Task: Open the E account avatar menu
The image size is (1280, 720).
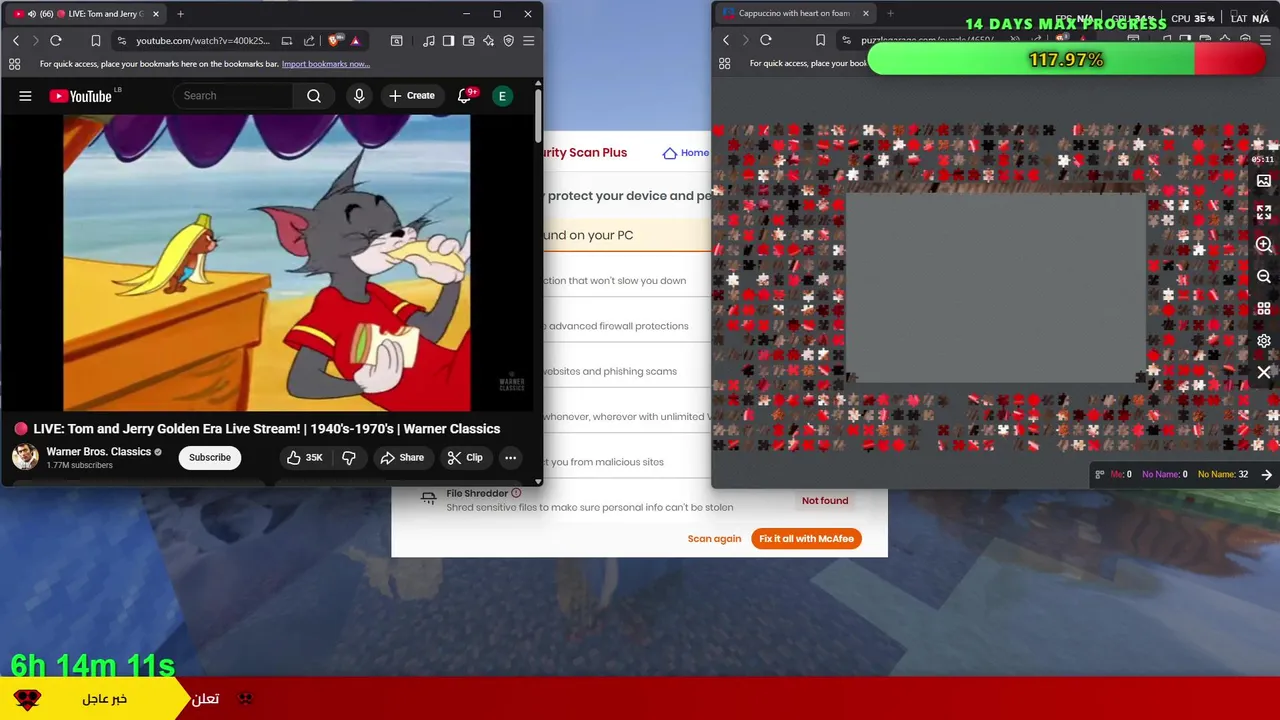Action: 502,96
